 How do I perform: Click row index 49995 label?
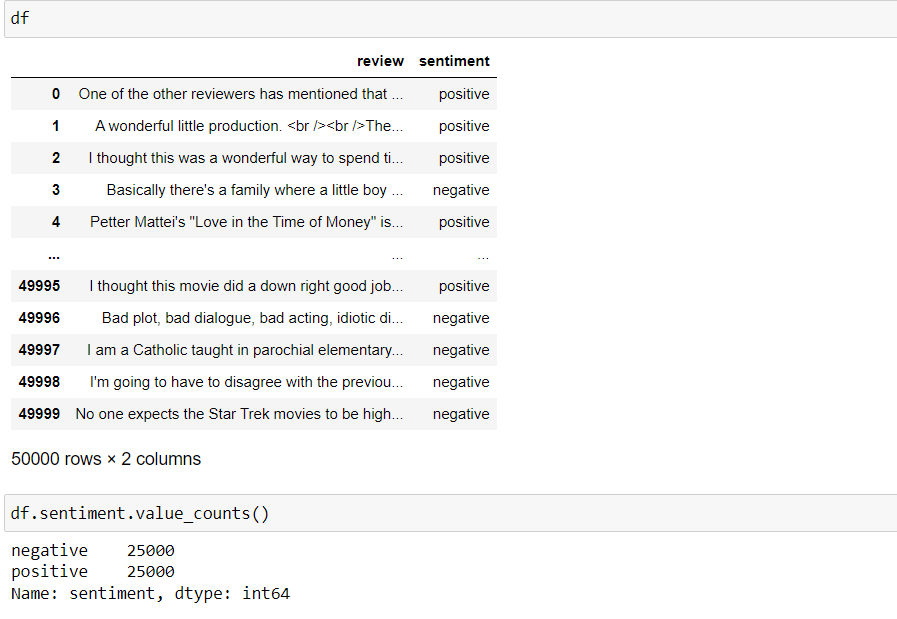pos(39,286)
